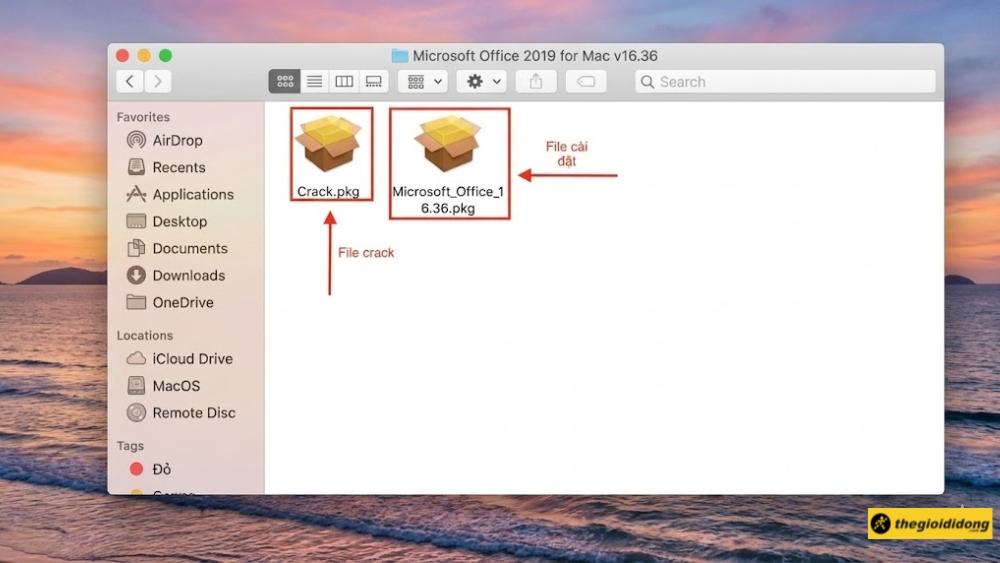Click the Share toolbar button
Image resolution: width=1000 pixels, height=563 pixels.
coord(536,82)
